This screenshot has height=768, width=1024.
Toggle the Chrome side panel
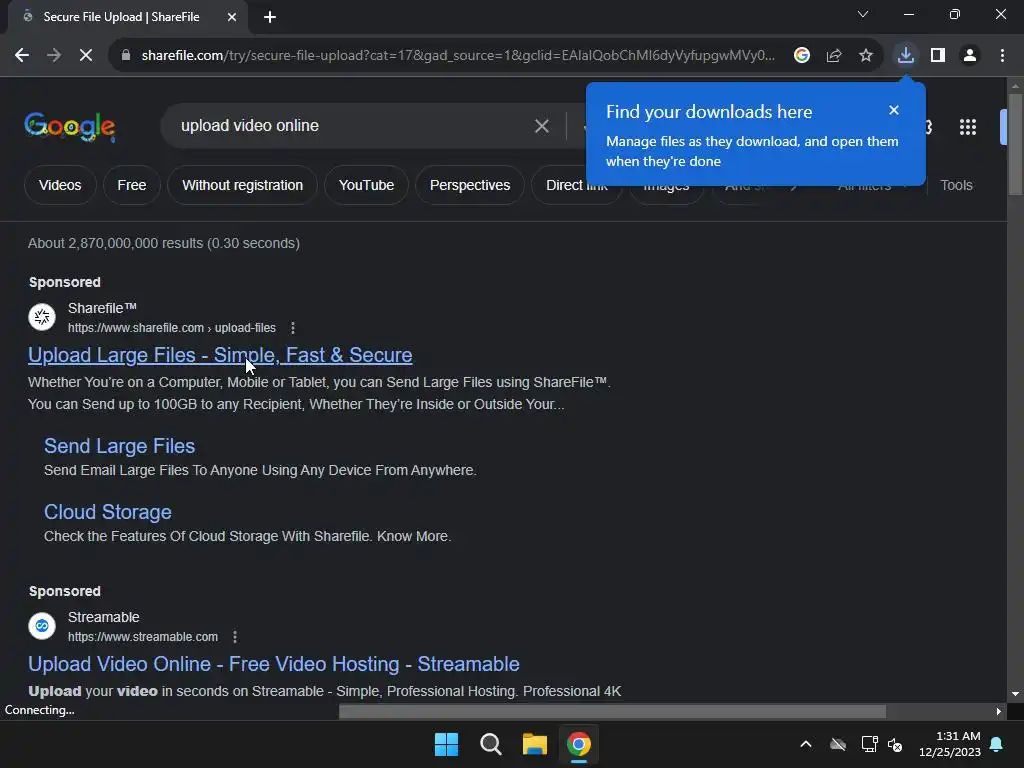pyautogui.click(x=938, y=56)
